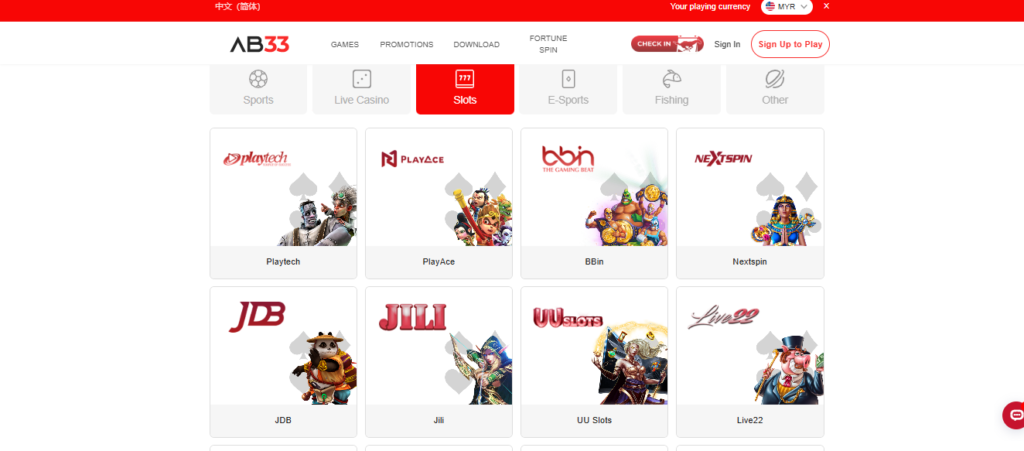Open the GAMES menu
1024x451 pixels.
[x=345, y=44]
